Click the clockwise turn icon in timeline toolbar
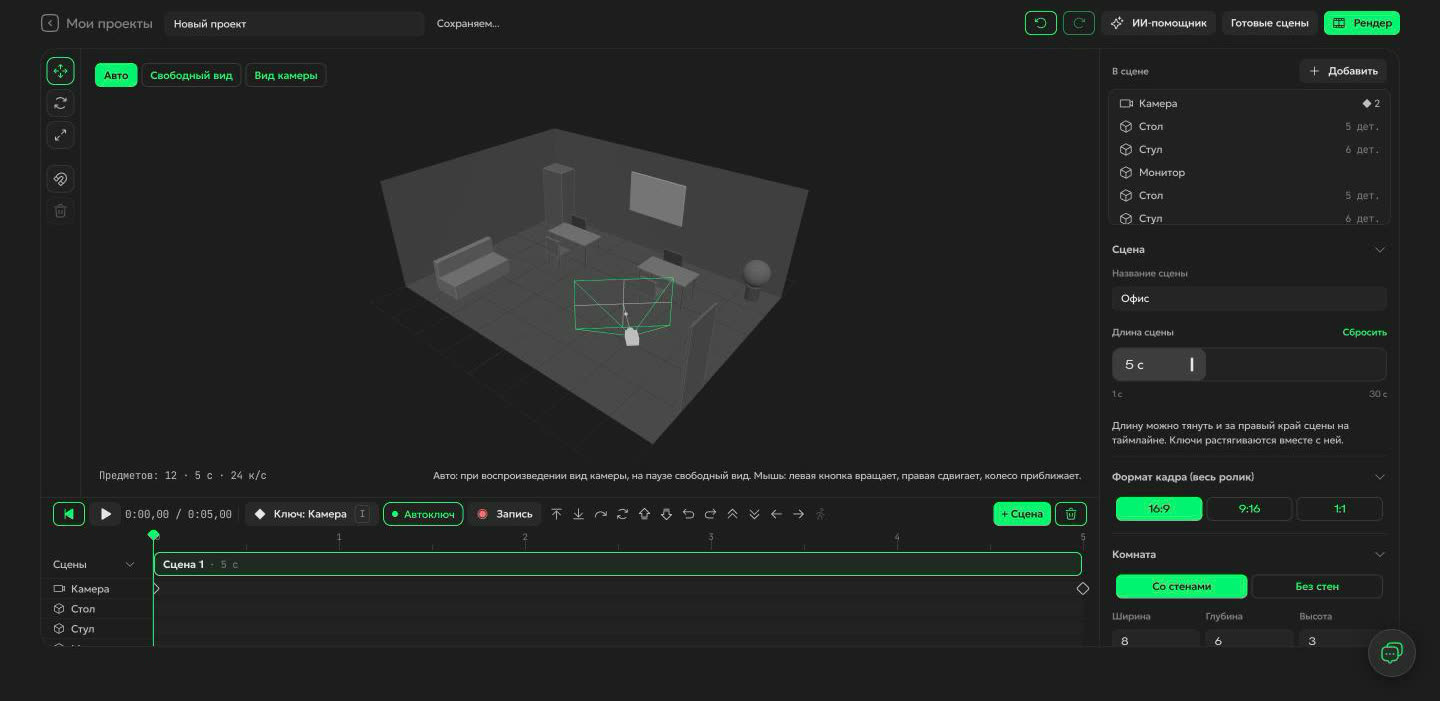Image resolution: width=1440 pixels, height=701 pixels. click(710, 514)
